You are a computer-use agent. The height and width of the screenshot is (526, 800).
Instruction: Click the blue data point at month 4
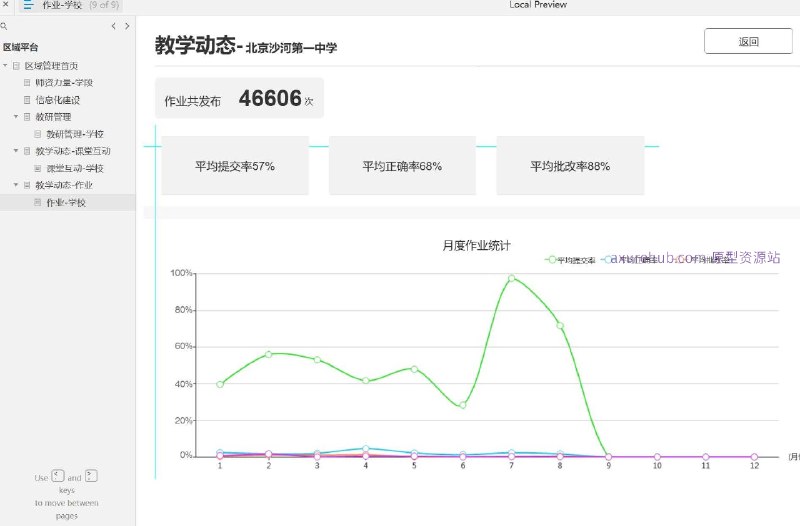[x=366, y=448]
